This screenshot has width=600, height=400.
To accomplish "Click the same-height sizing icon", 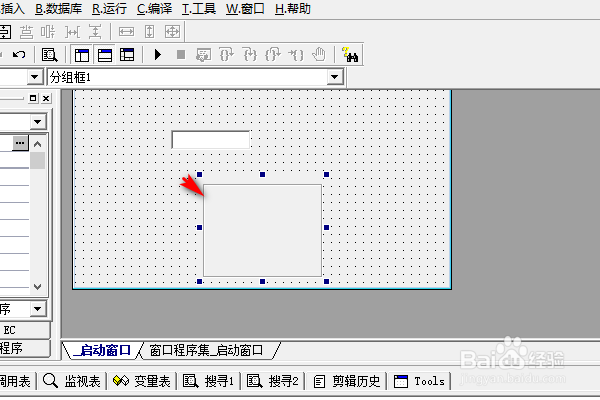I will pyautogui.click(x=149, y=32).
